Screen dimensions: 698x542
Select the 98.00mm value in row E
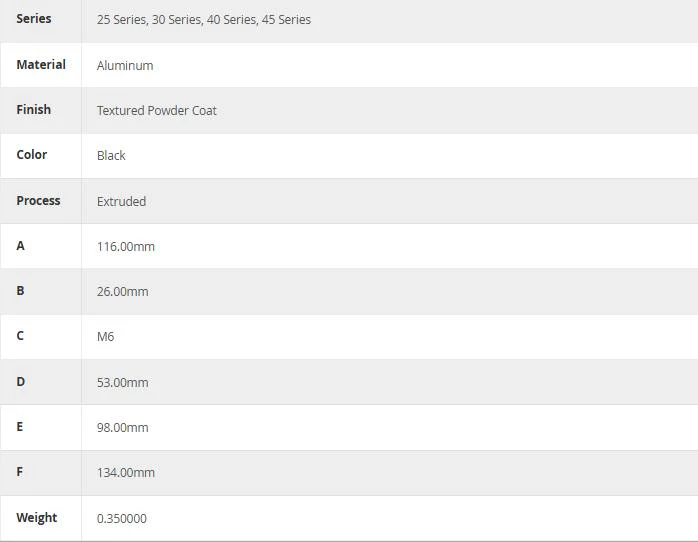pyautogui.click(x=123, y=427)
